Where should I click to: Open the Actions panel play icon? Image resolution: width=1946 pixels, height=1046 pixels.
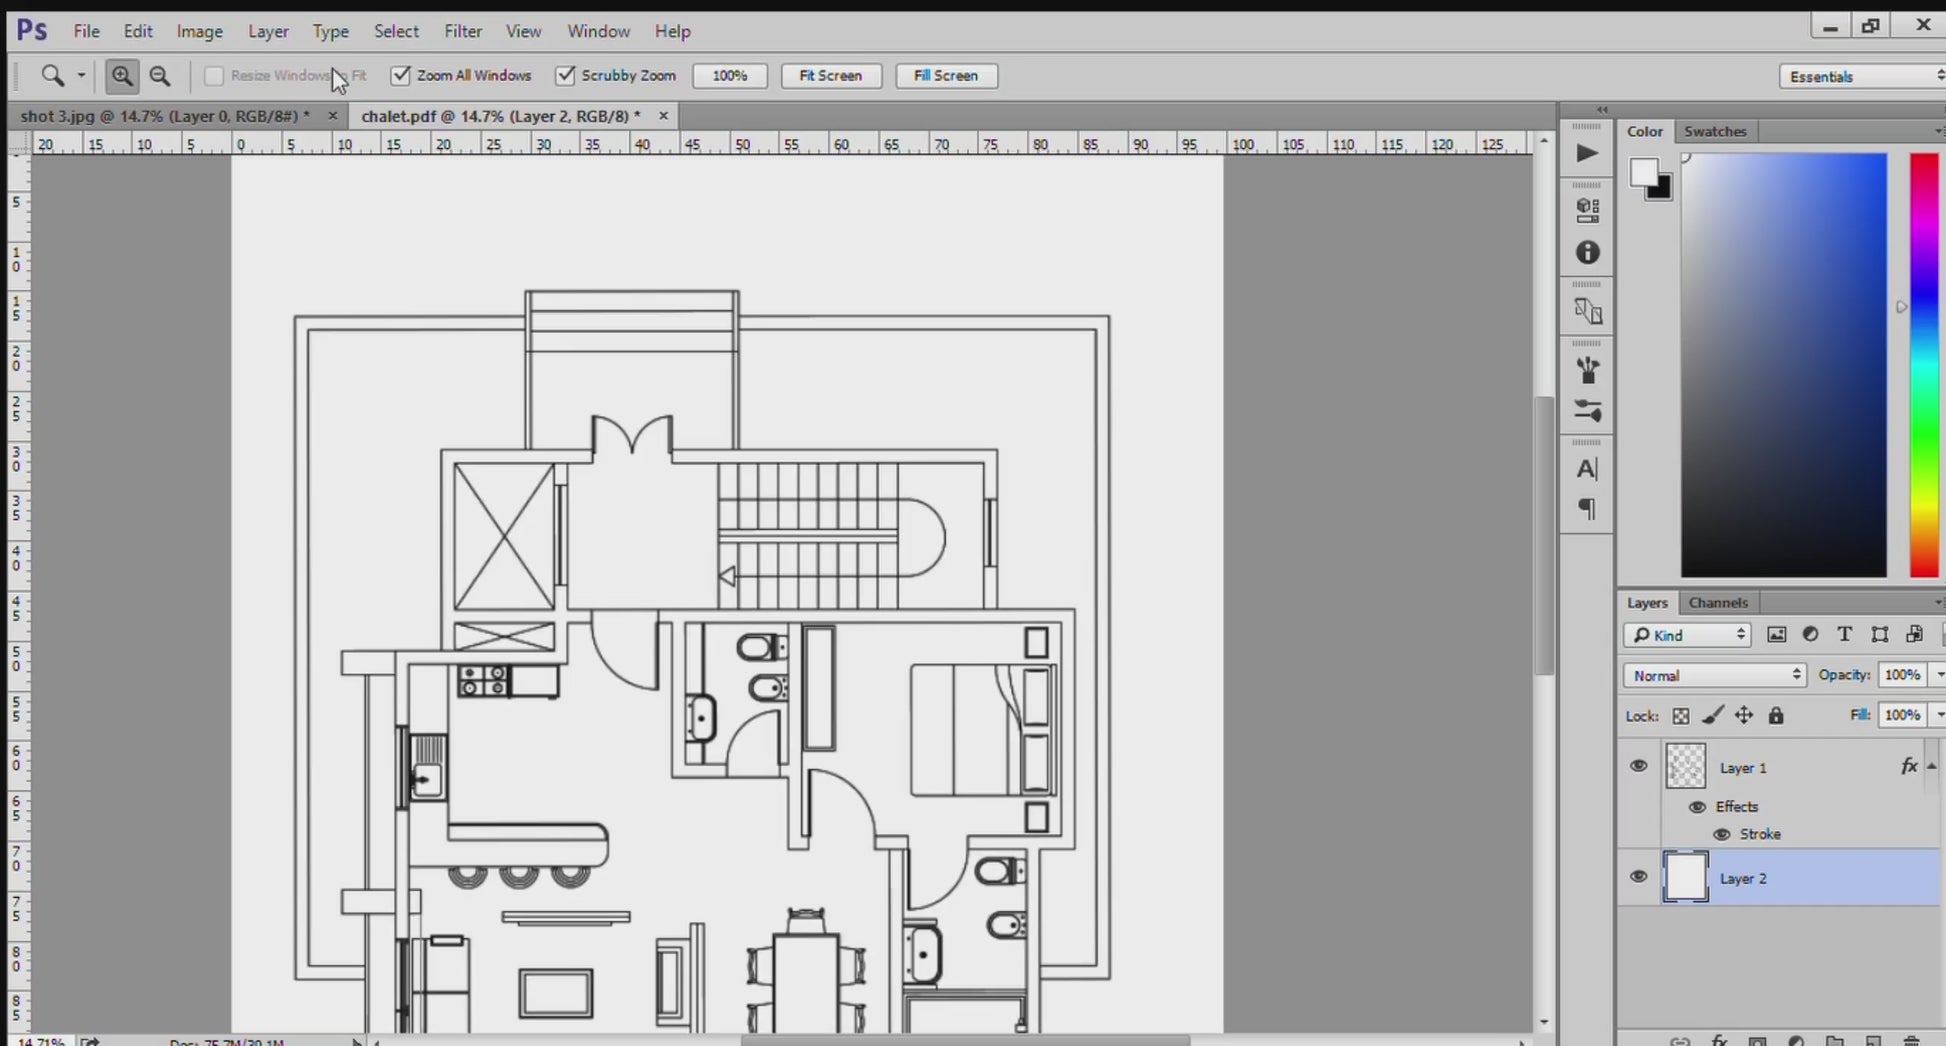click(x=1587, y=153)
